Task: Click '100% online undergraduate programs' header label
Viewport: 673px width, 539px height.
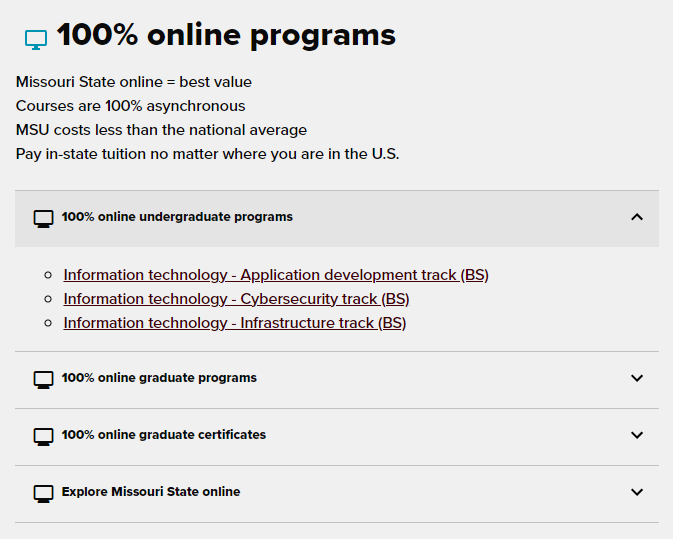Action: (177, 217)
